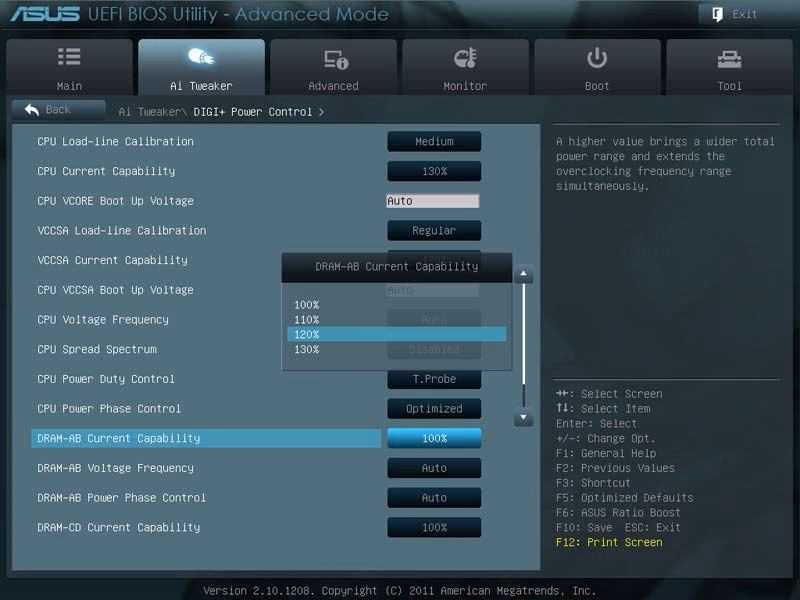Go to the Monitor tab
Viewport: 800px width, 600px height.
tap(465, 67)
